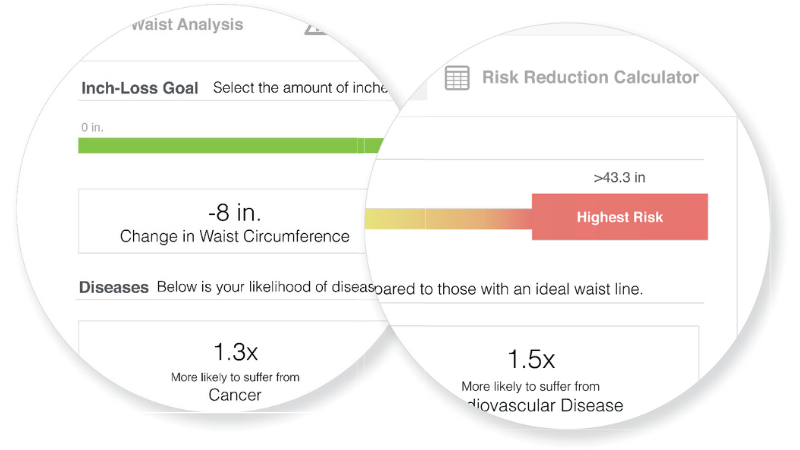
Task: Click the yellow segment of the risk scale
Action: pos(395,219)
